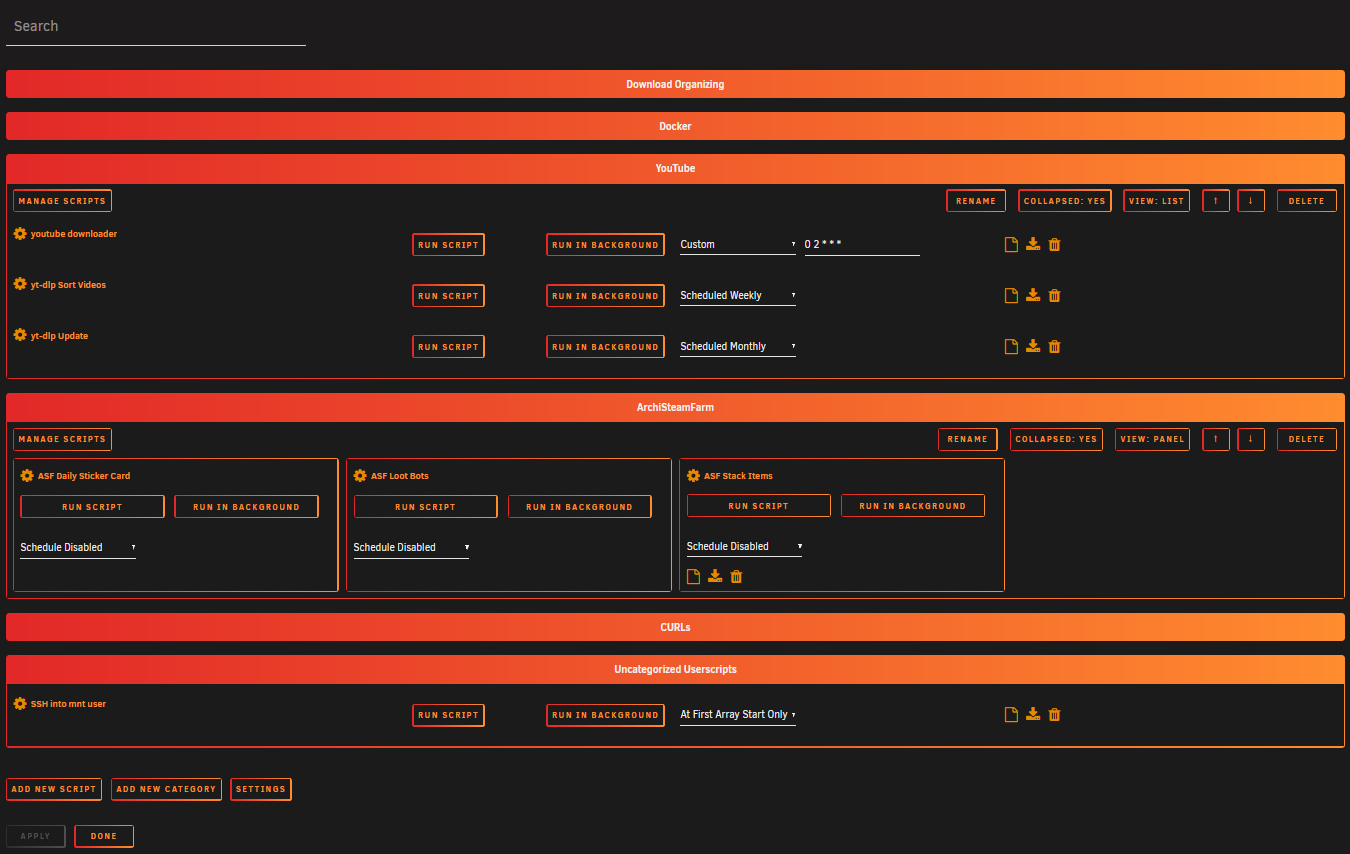Move YouTube category up with arrow
The height and width of the screenshot is (854, 1350).
coord(1216,201)
